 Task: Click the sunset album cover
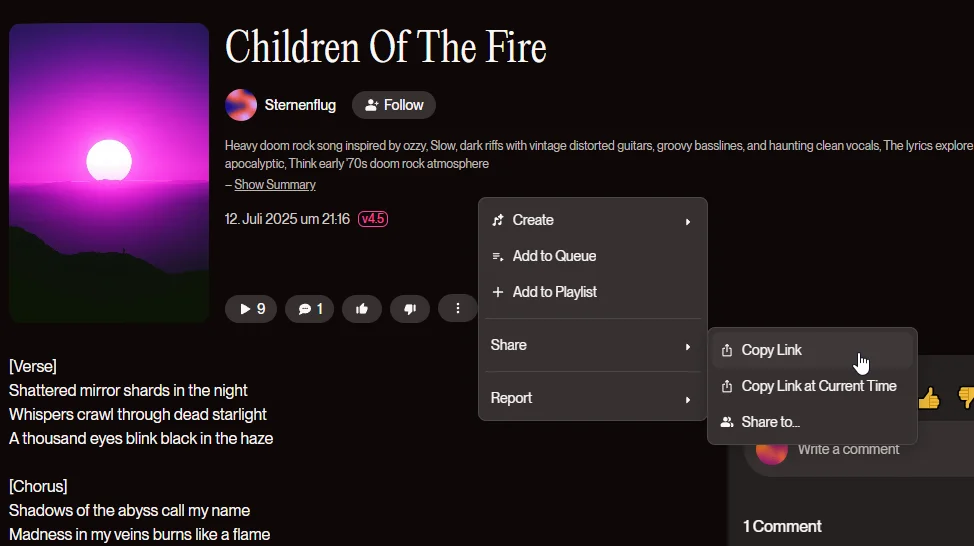[109, 173]
